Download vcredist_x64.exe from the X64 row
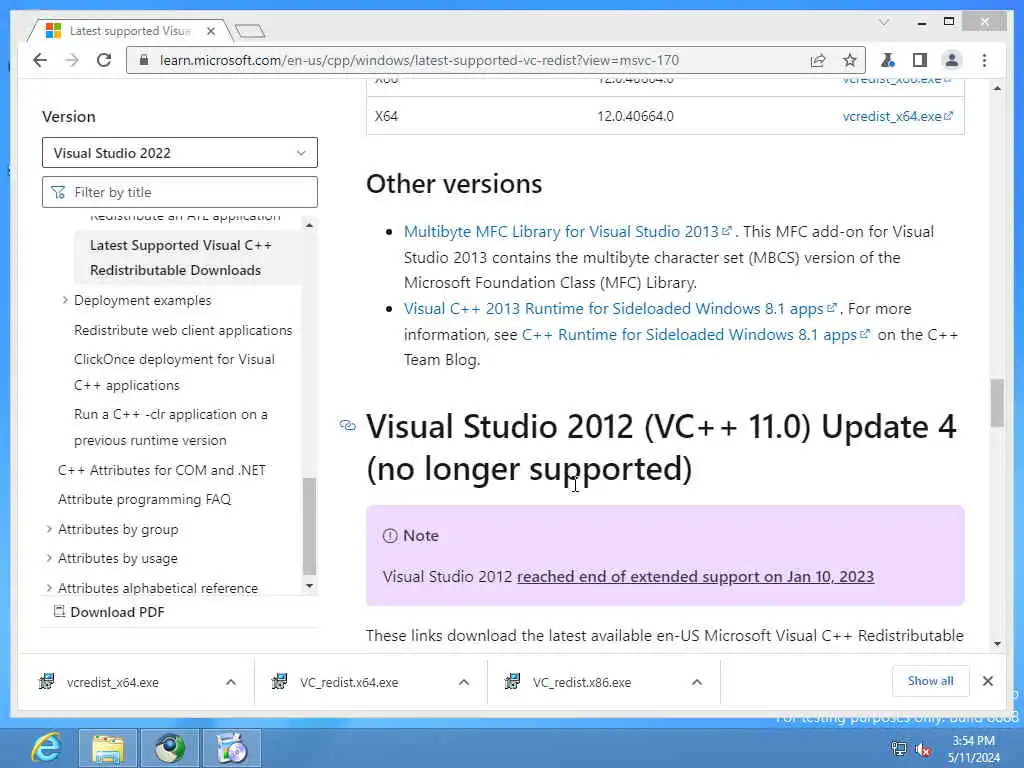This screenshot has height=768, width=1024. coord(897,116)
